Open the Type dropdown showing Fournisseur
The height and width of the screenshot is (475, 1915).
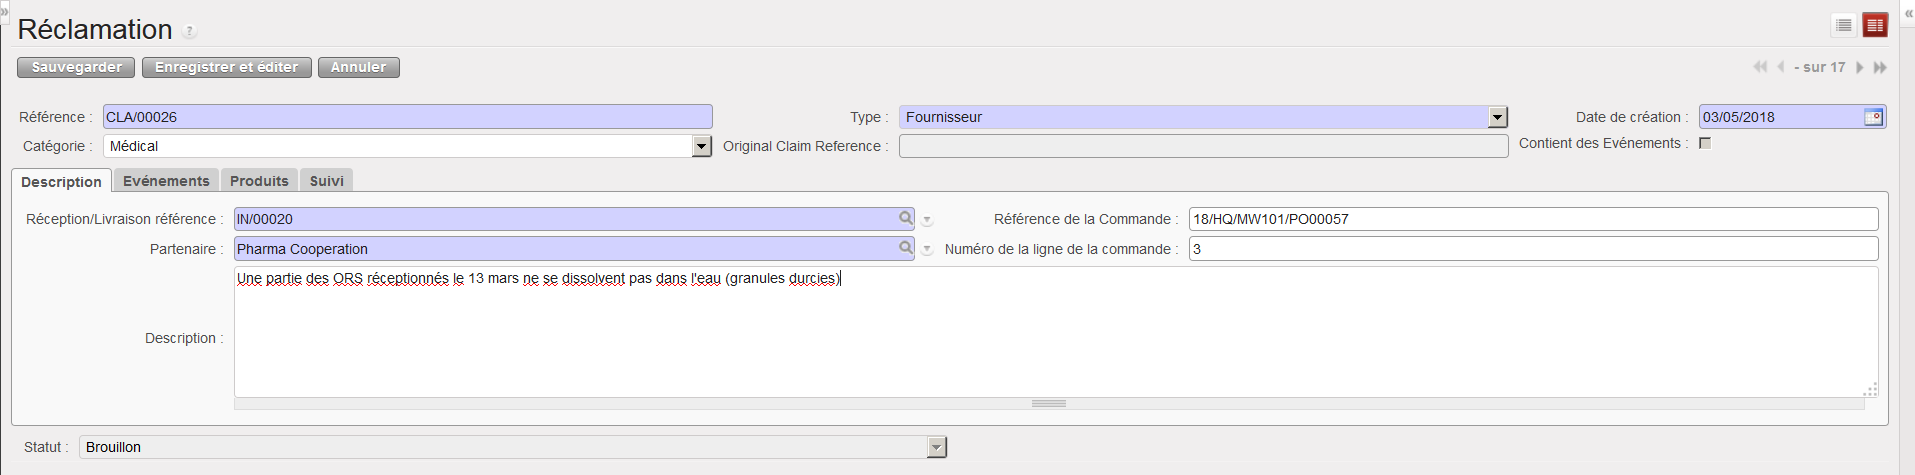coord(1497,117)
